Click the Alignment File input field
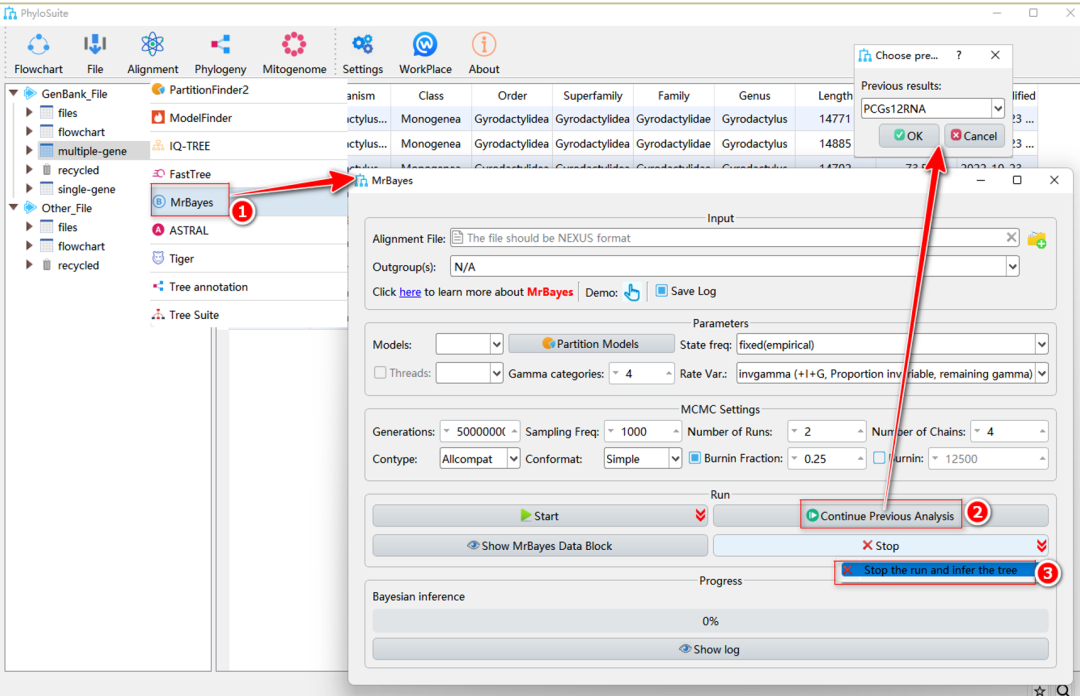1080x696 pixels. point(734,238)
